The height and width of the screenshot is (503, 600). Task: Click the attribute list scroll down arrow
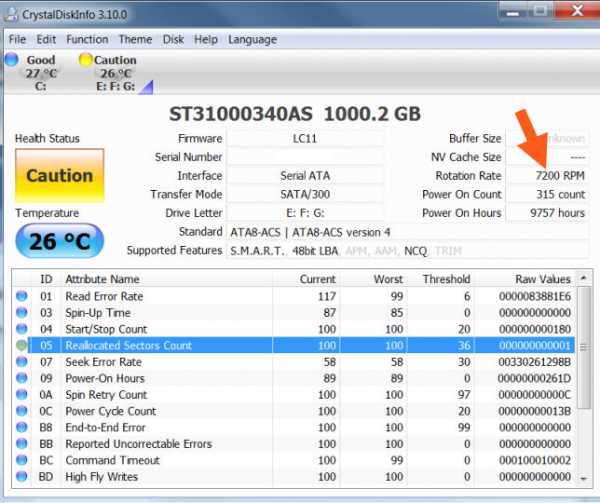(584, 479)
